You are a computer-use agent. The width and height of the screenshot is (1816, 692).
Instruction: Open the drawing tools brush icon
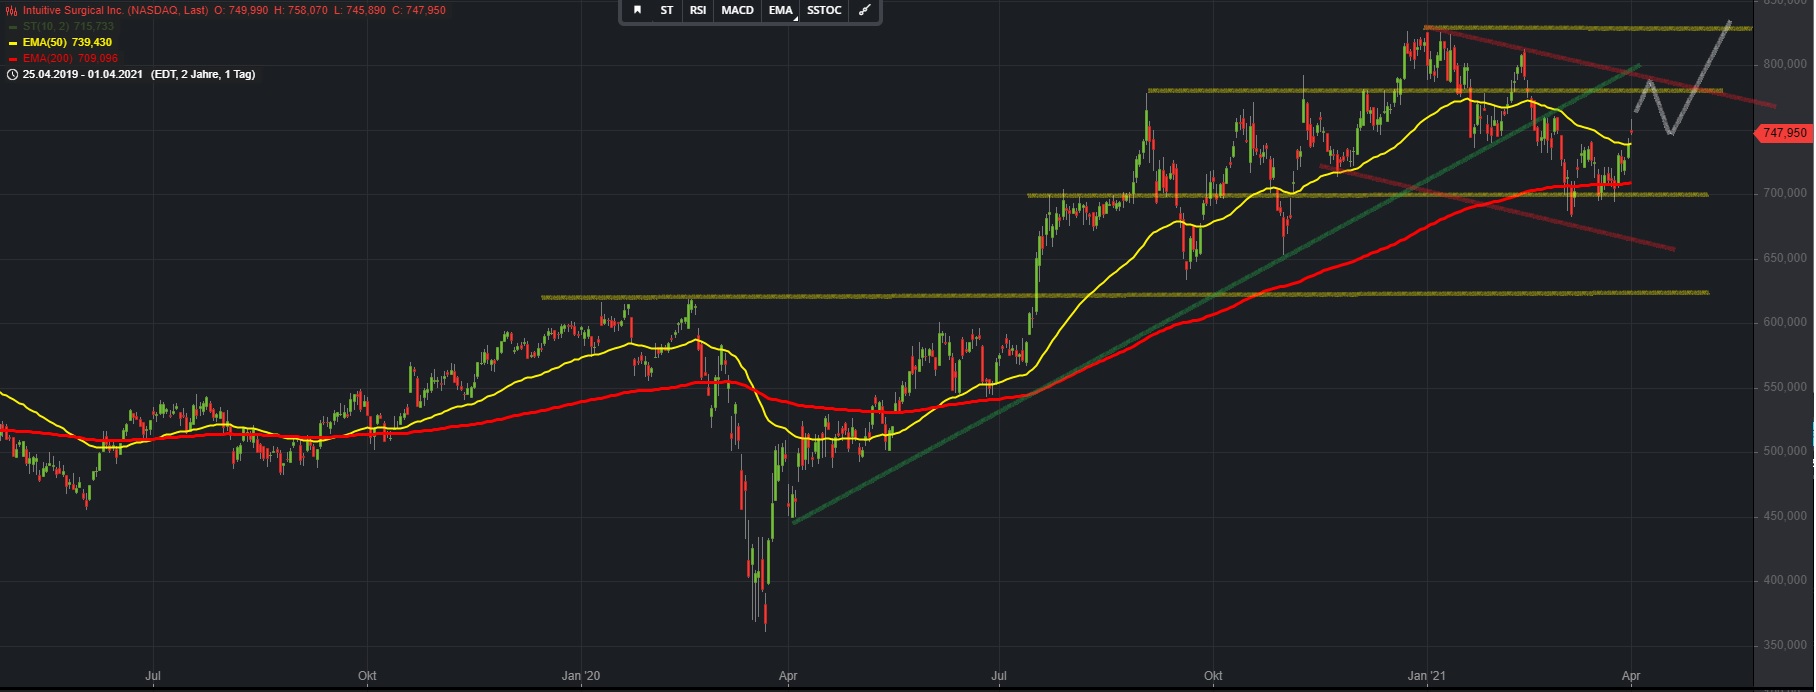click(x=865, y=10)
